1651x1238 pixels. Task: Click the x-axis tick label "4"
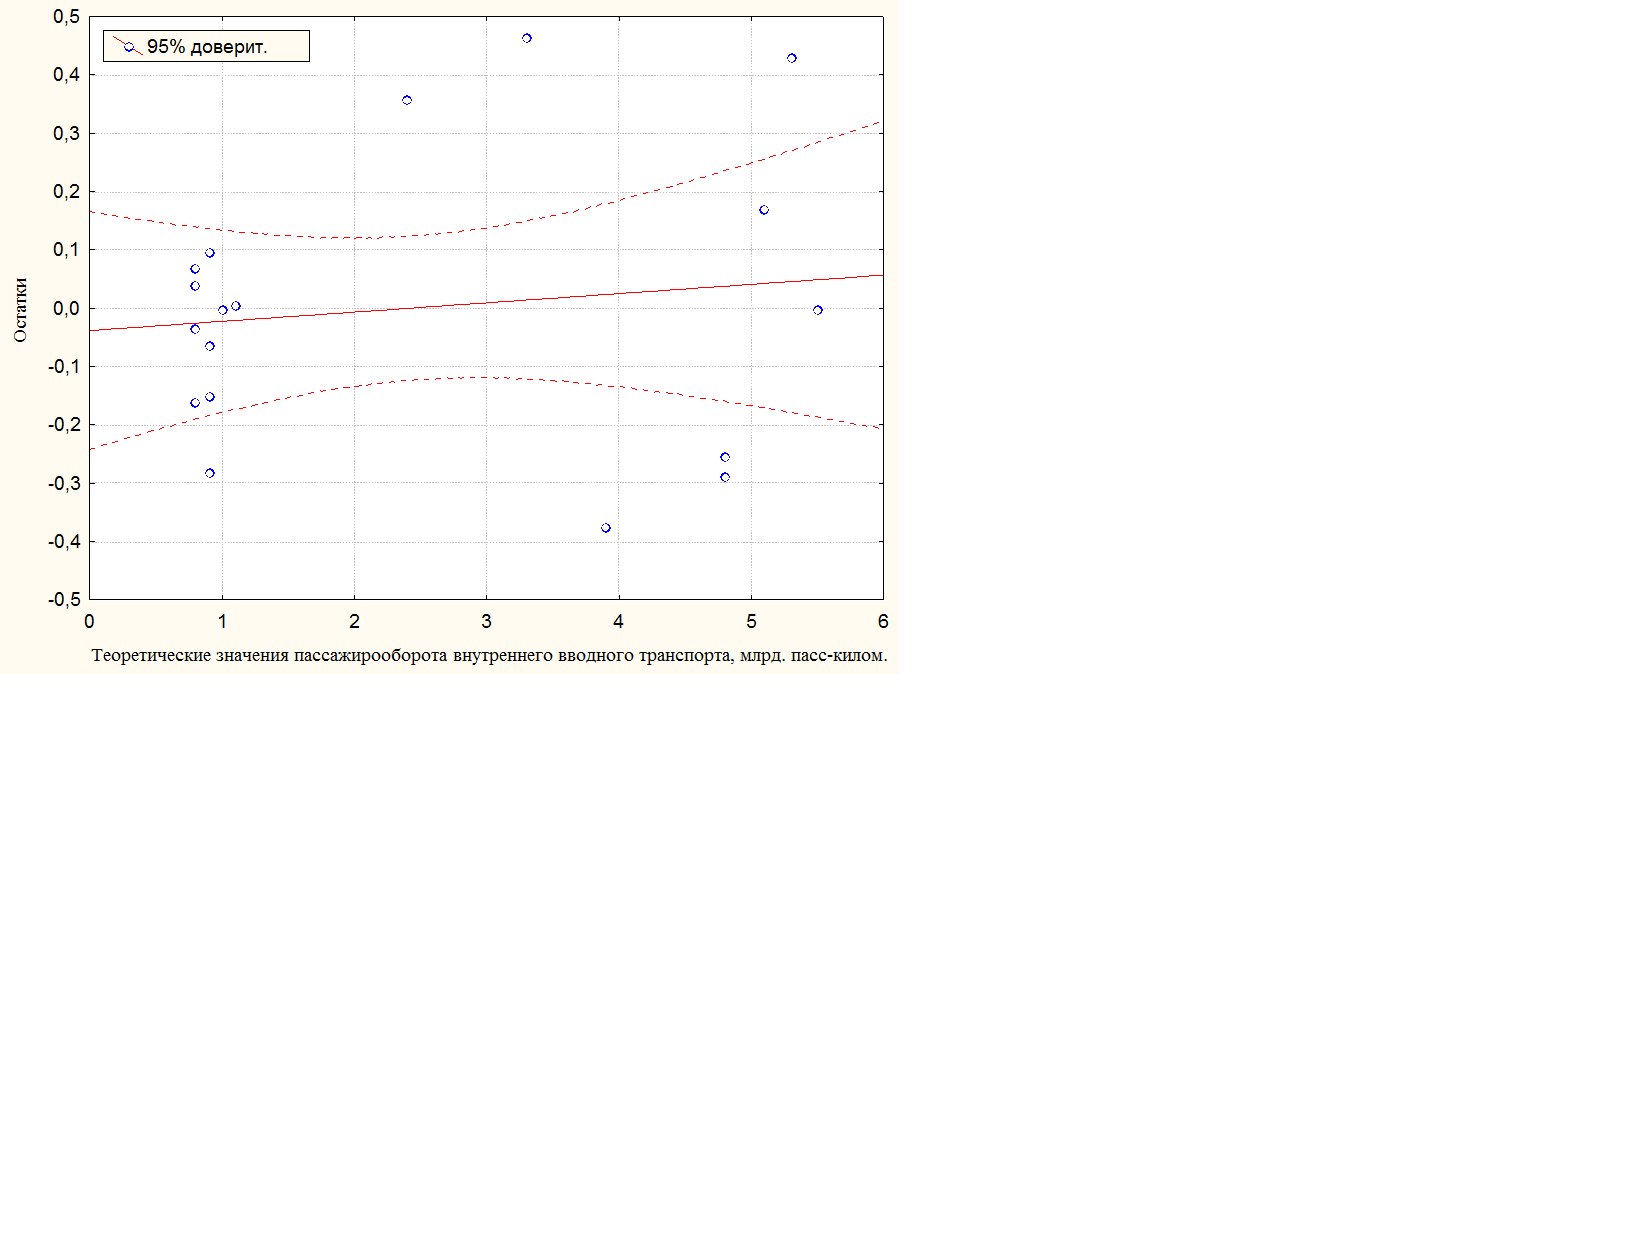[x=618, y=622]
